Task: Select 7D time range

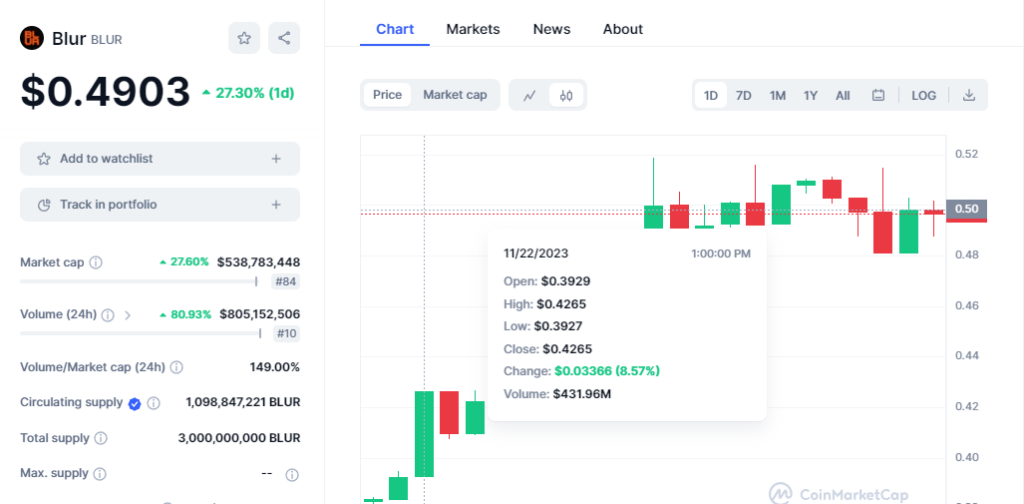Action: coord(744,95)
